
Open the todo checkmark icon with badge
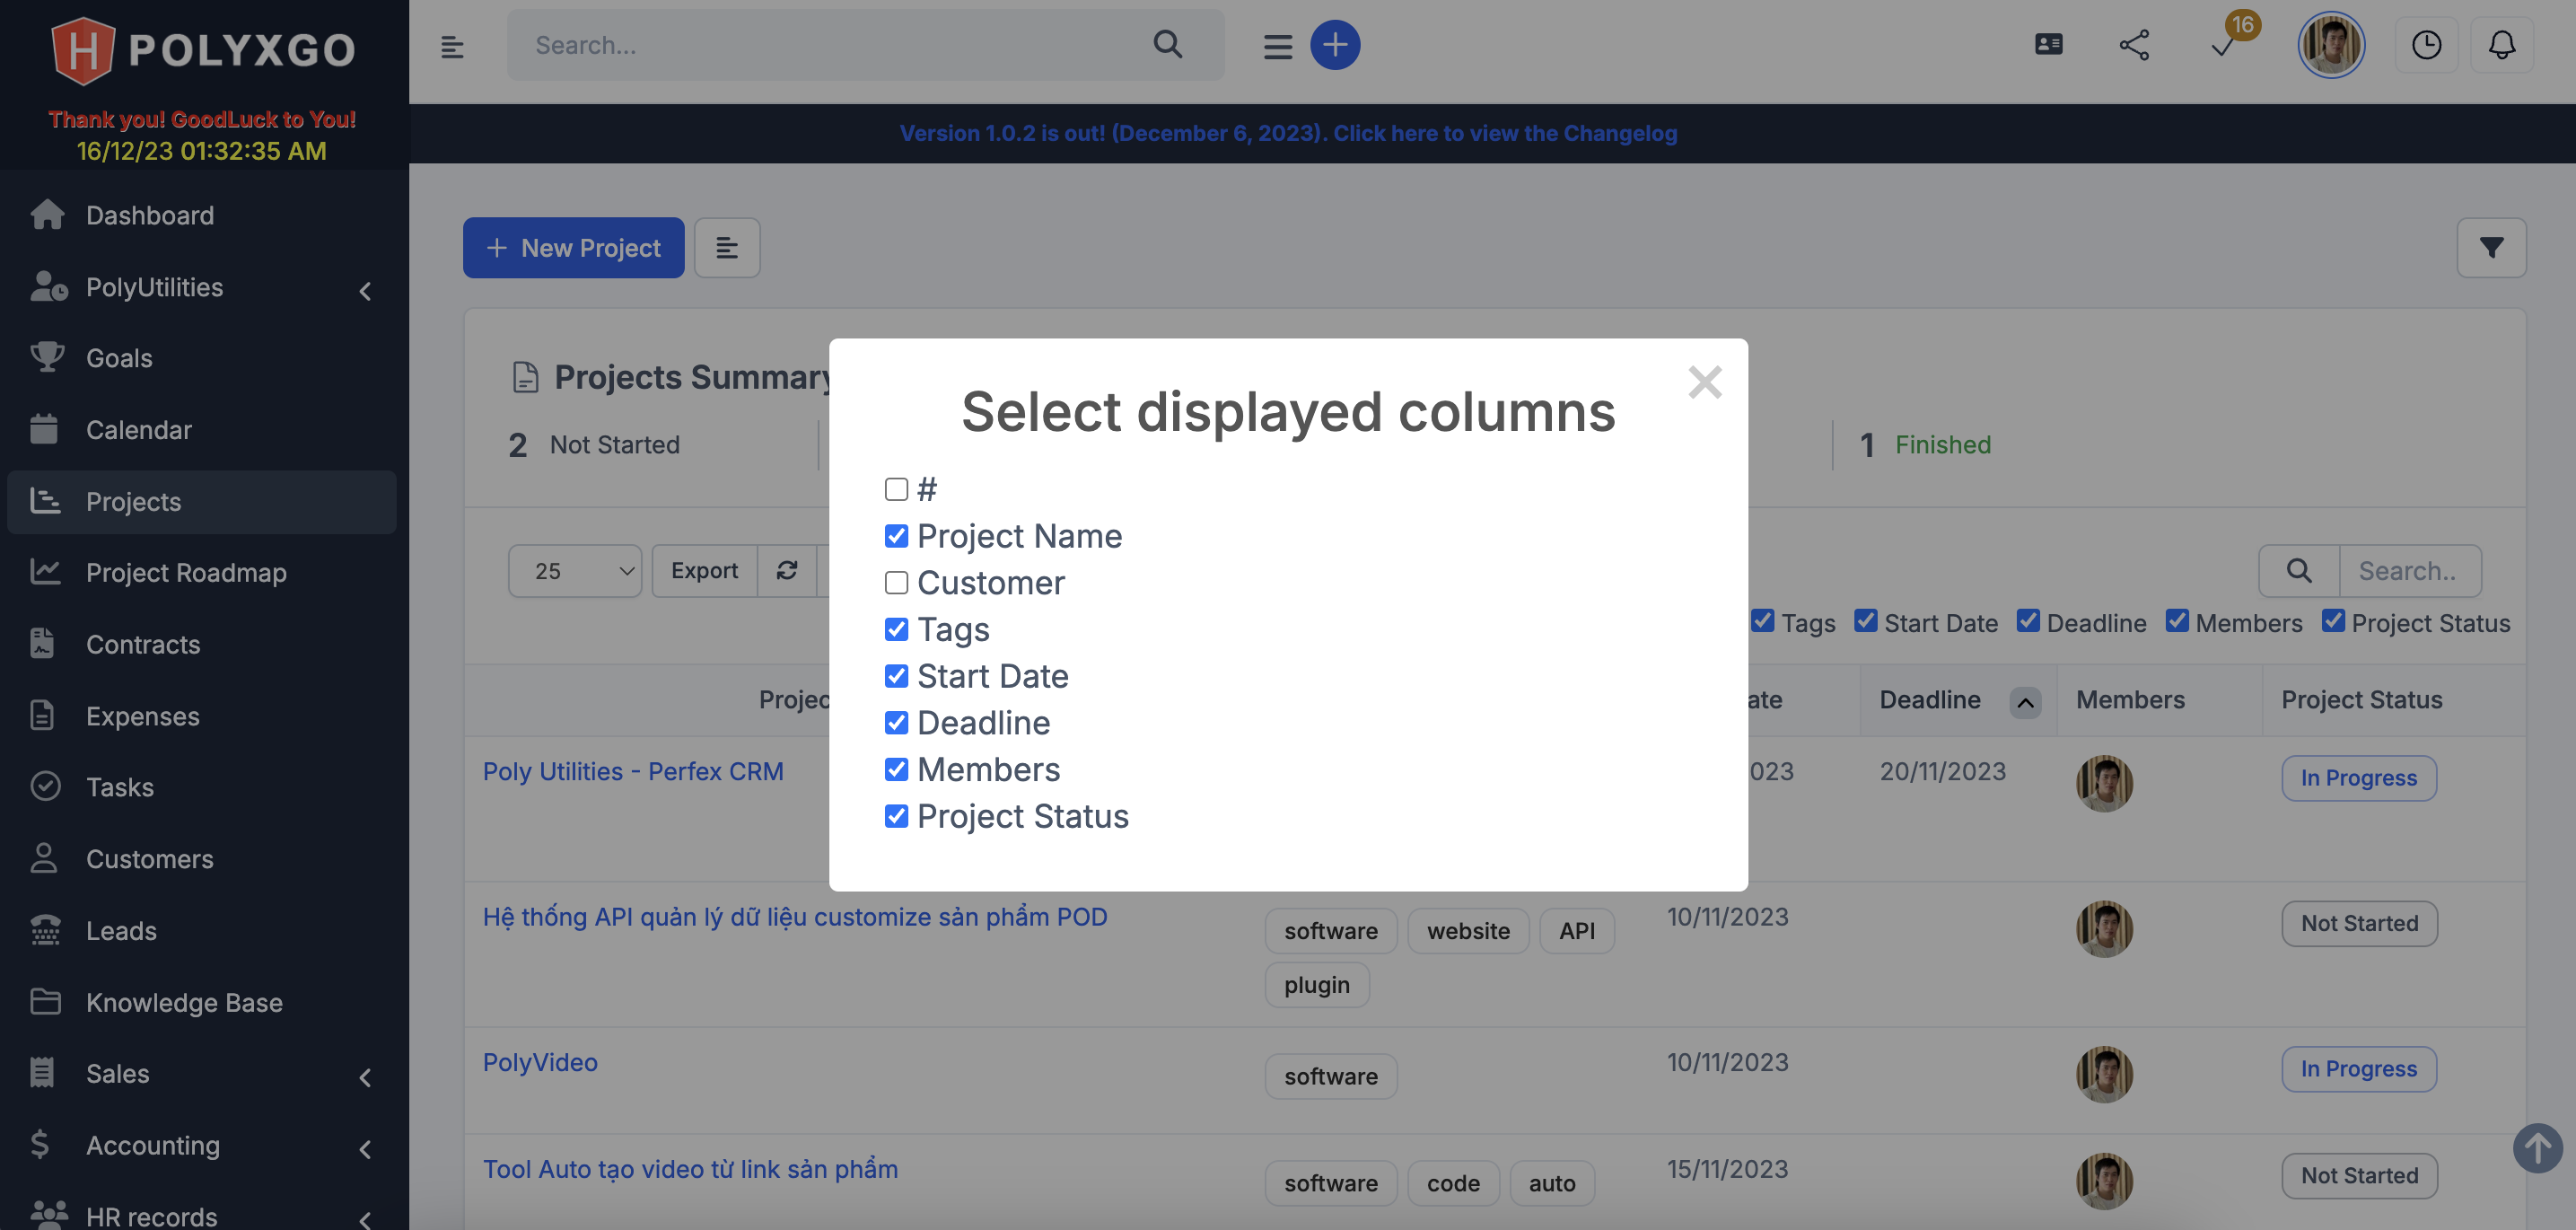coord(2223,47)
